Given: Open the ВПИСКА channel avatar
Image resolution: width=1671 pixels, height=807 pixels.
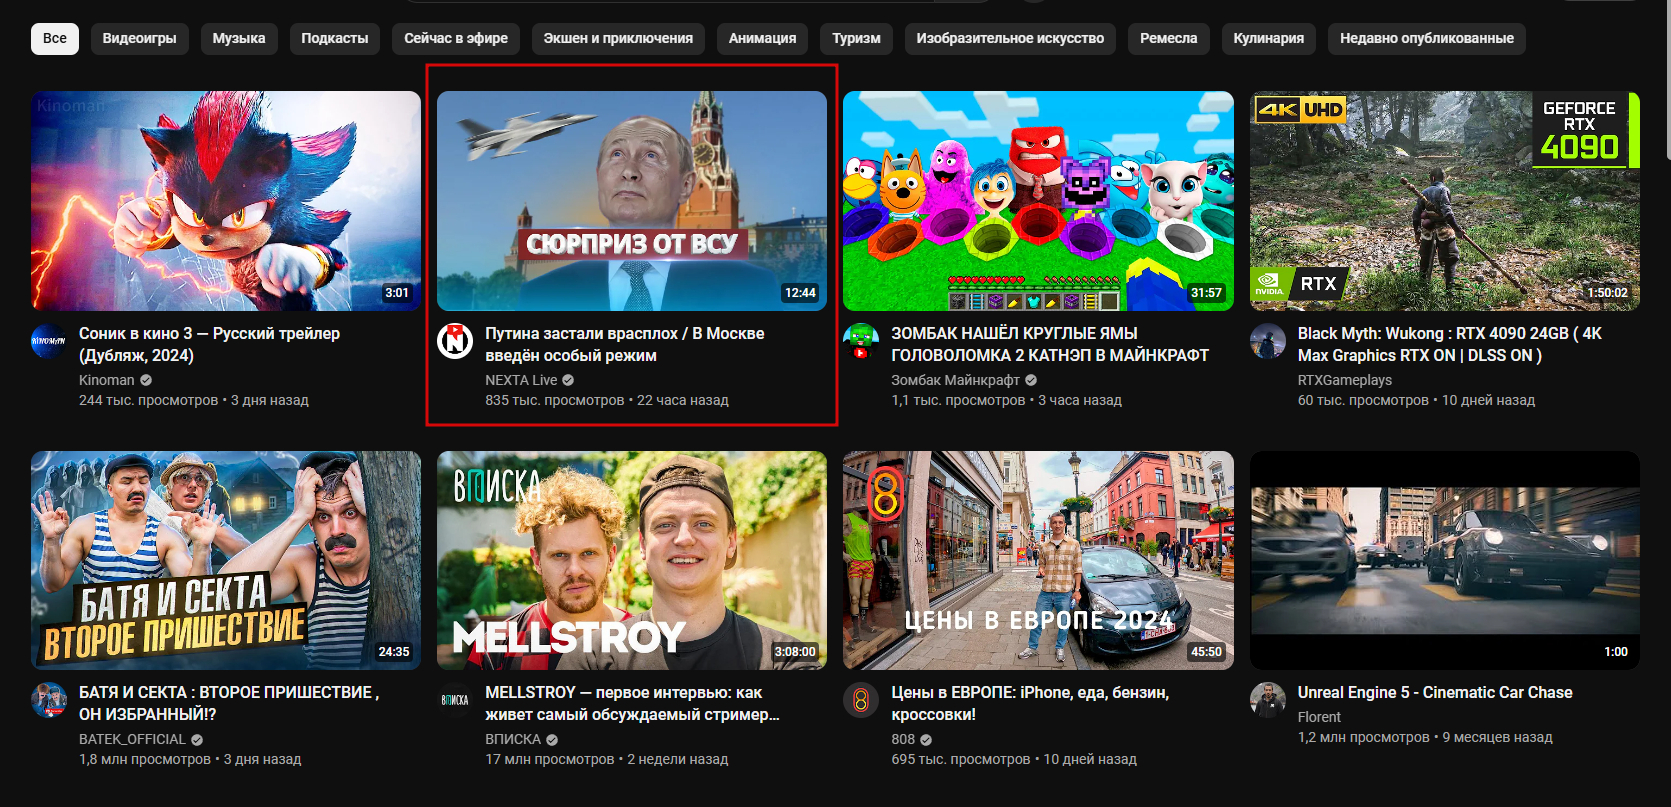Looking at the screenshot, I should [455, 700].
